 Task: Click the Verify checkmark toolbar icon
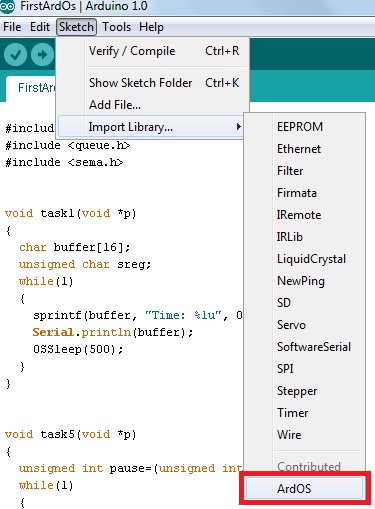[x=15, y=54]
